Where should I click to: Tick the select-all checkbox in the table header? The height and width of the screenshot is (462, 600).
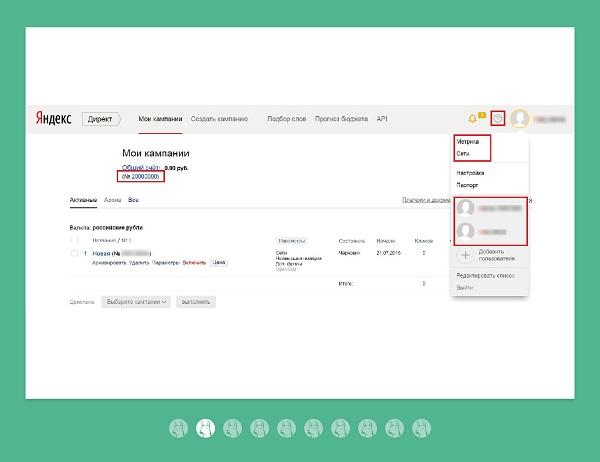pos(74,240)
